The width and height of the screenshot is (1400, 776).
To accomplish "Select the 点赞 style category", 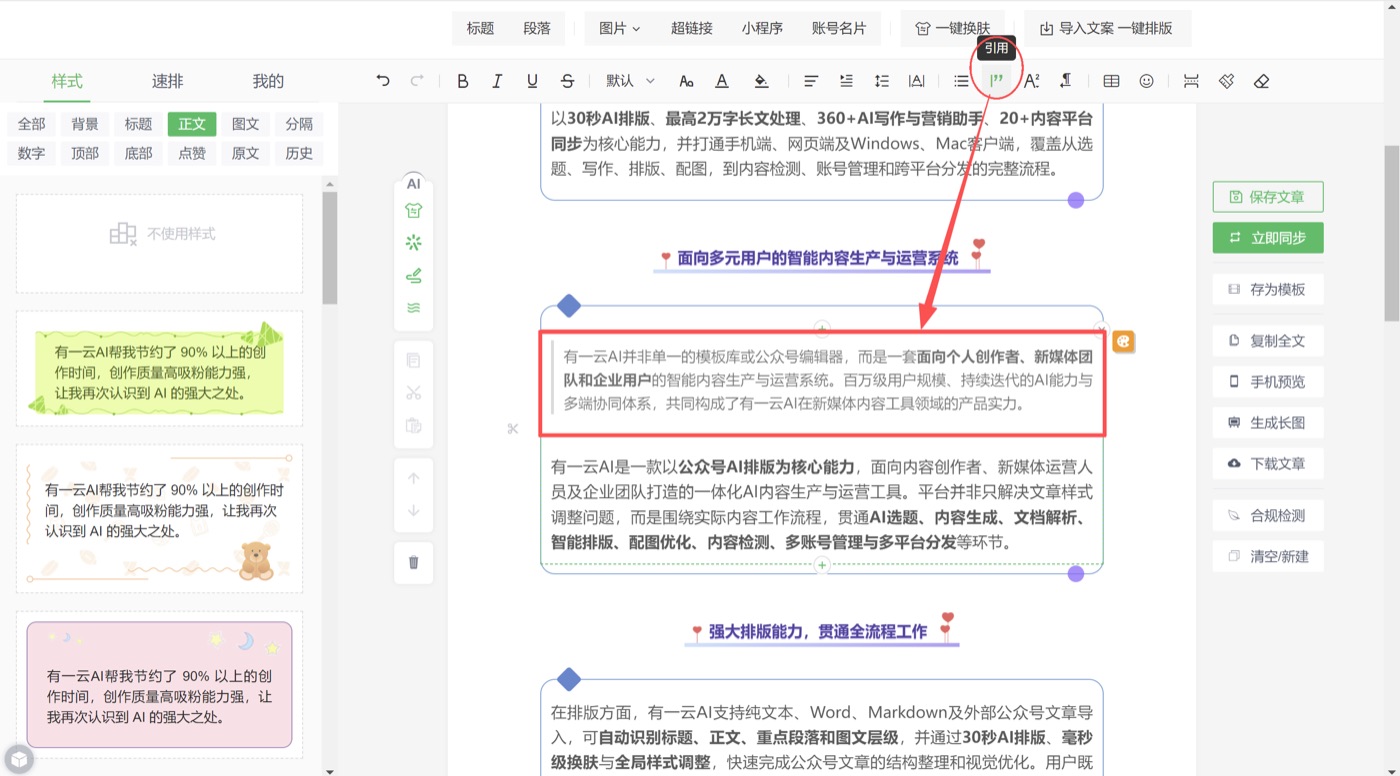I will click(192, 153).
